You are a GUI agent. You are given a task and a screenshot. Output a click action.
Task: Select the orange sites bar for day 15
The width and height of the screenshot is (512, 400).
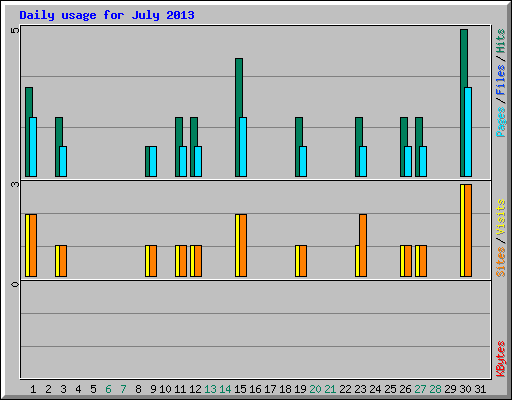[x=243, y=245]
